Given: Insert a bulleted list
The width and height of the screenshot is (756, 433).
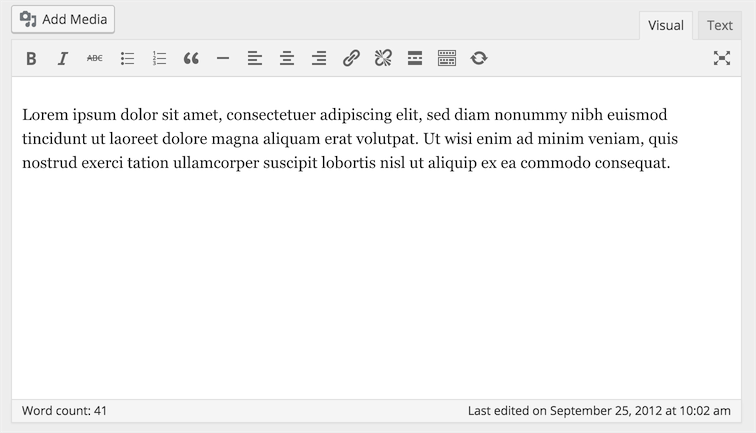Looking at the screenshot, I should pyautogui.click(x=127, y=59).
